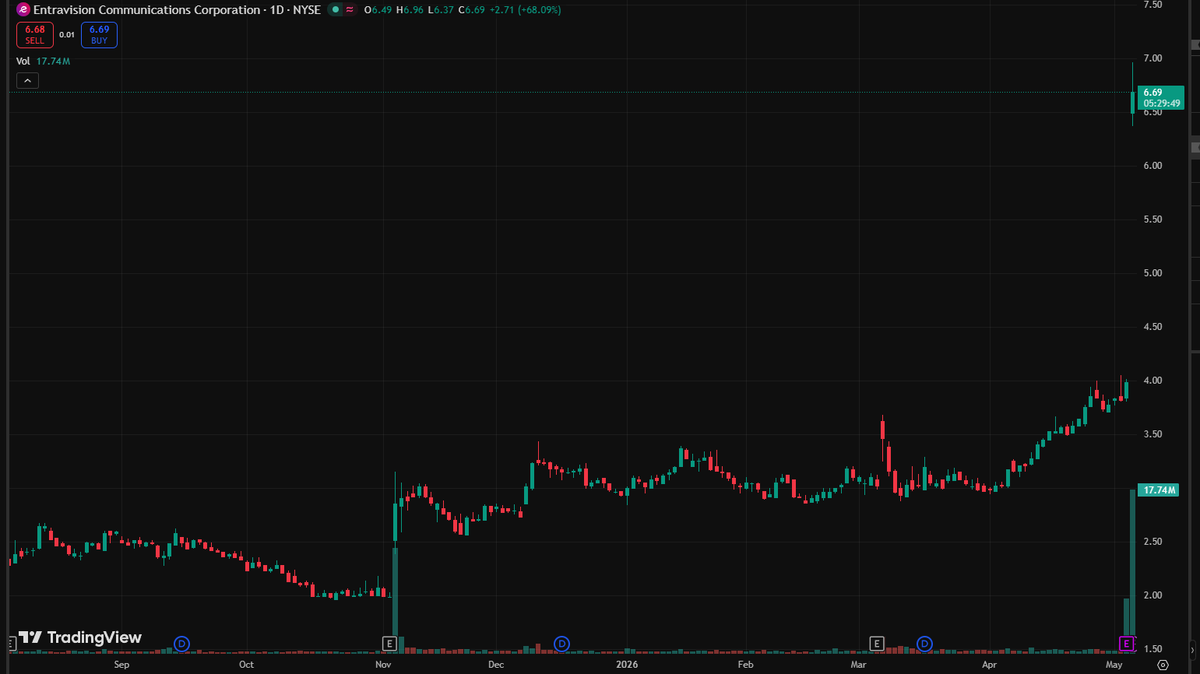
Task: Click the 6.68 SELL button
Action: pos(35,35)
